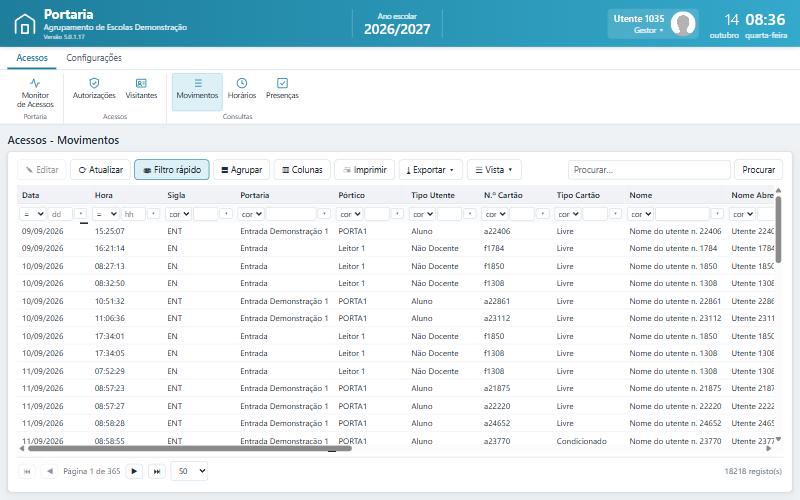Clear the Nome column filter
The image size is (800, 500).
717,214
